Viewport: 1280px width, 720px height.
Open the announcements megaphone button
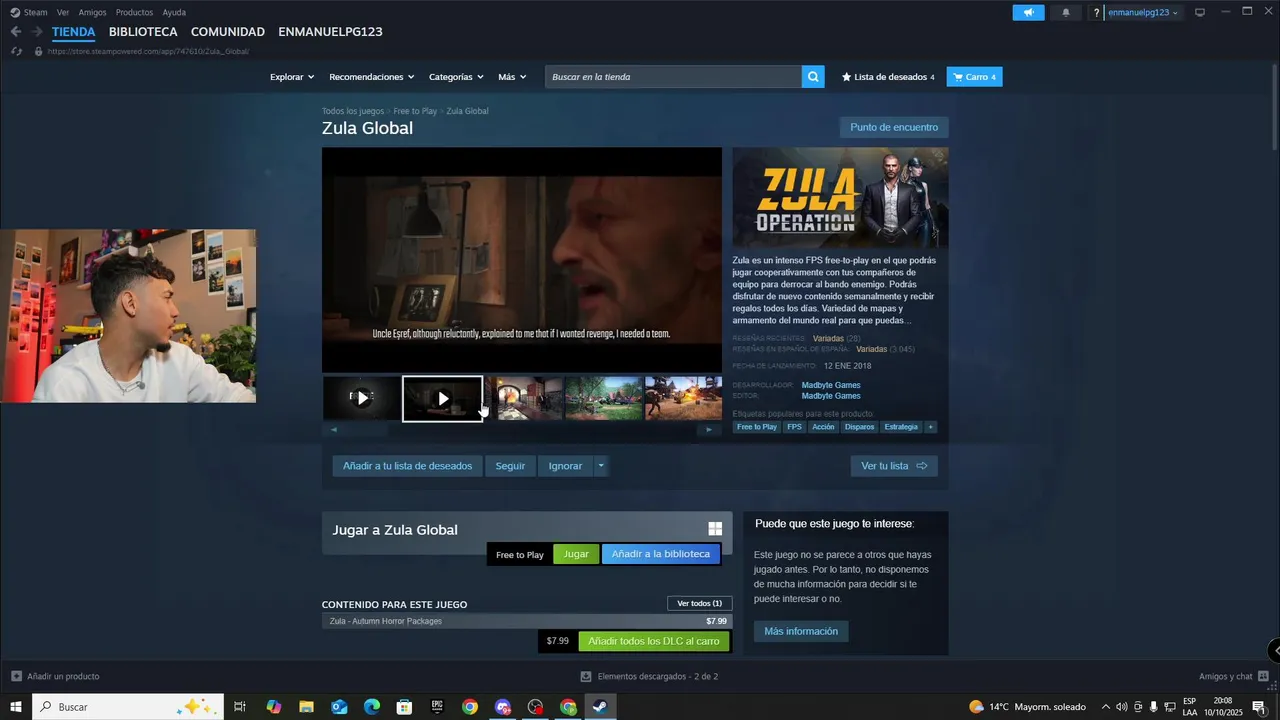click(1028, 12)
